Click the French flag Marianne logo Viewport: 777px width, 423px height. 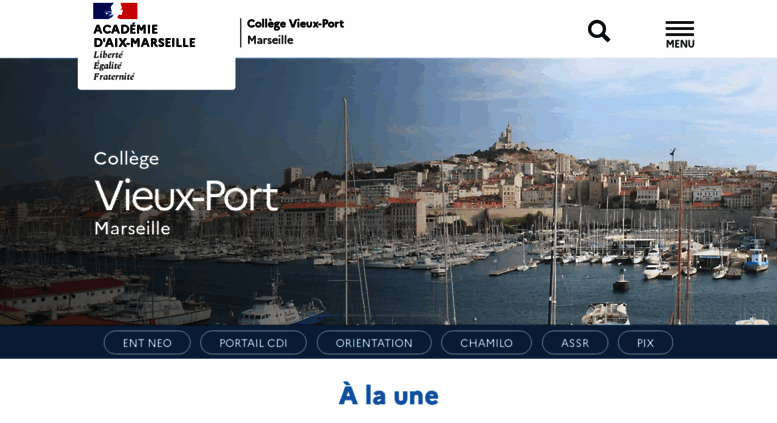(115, 11)
